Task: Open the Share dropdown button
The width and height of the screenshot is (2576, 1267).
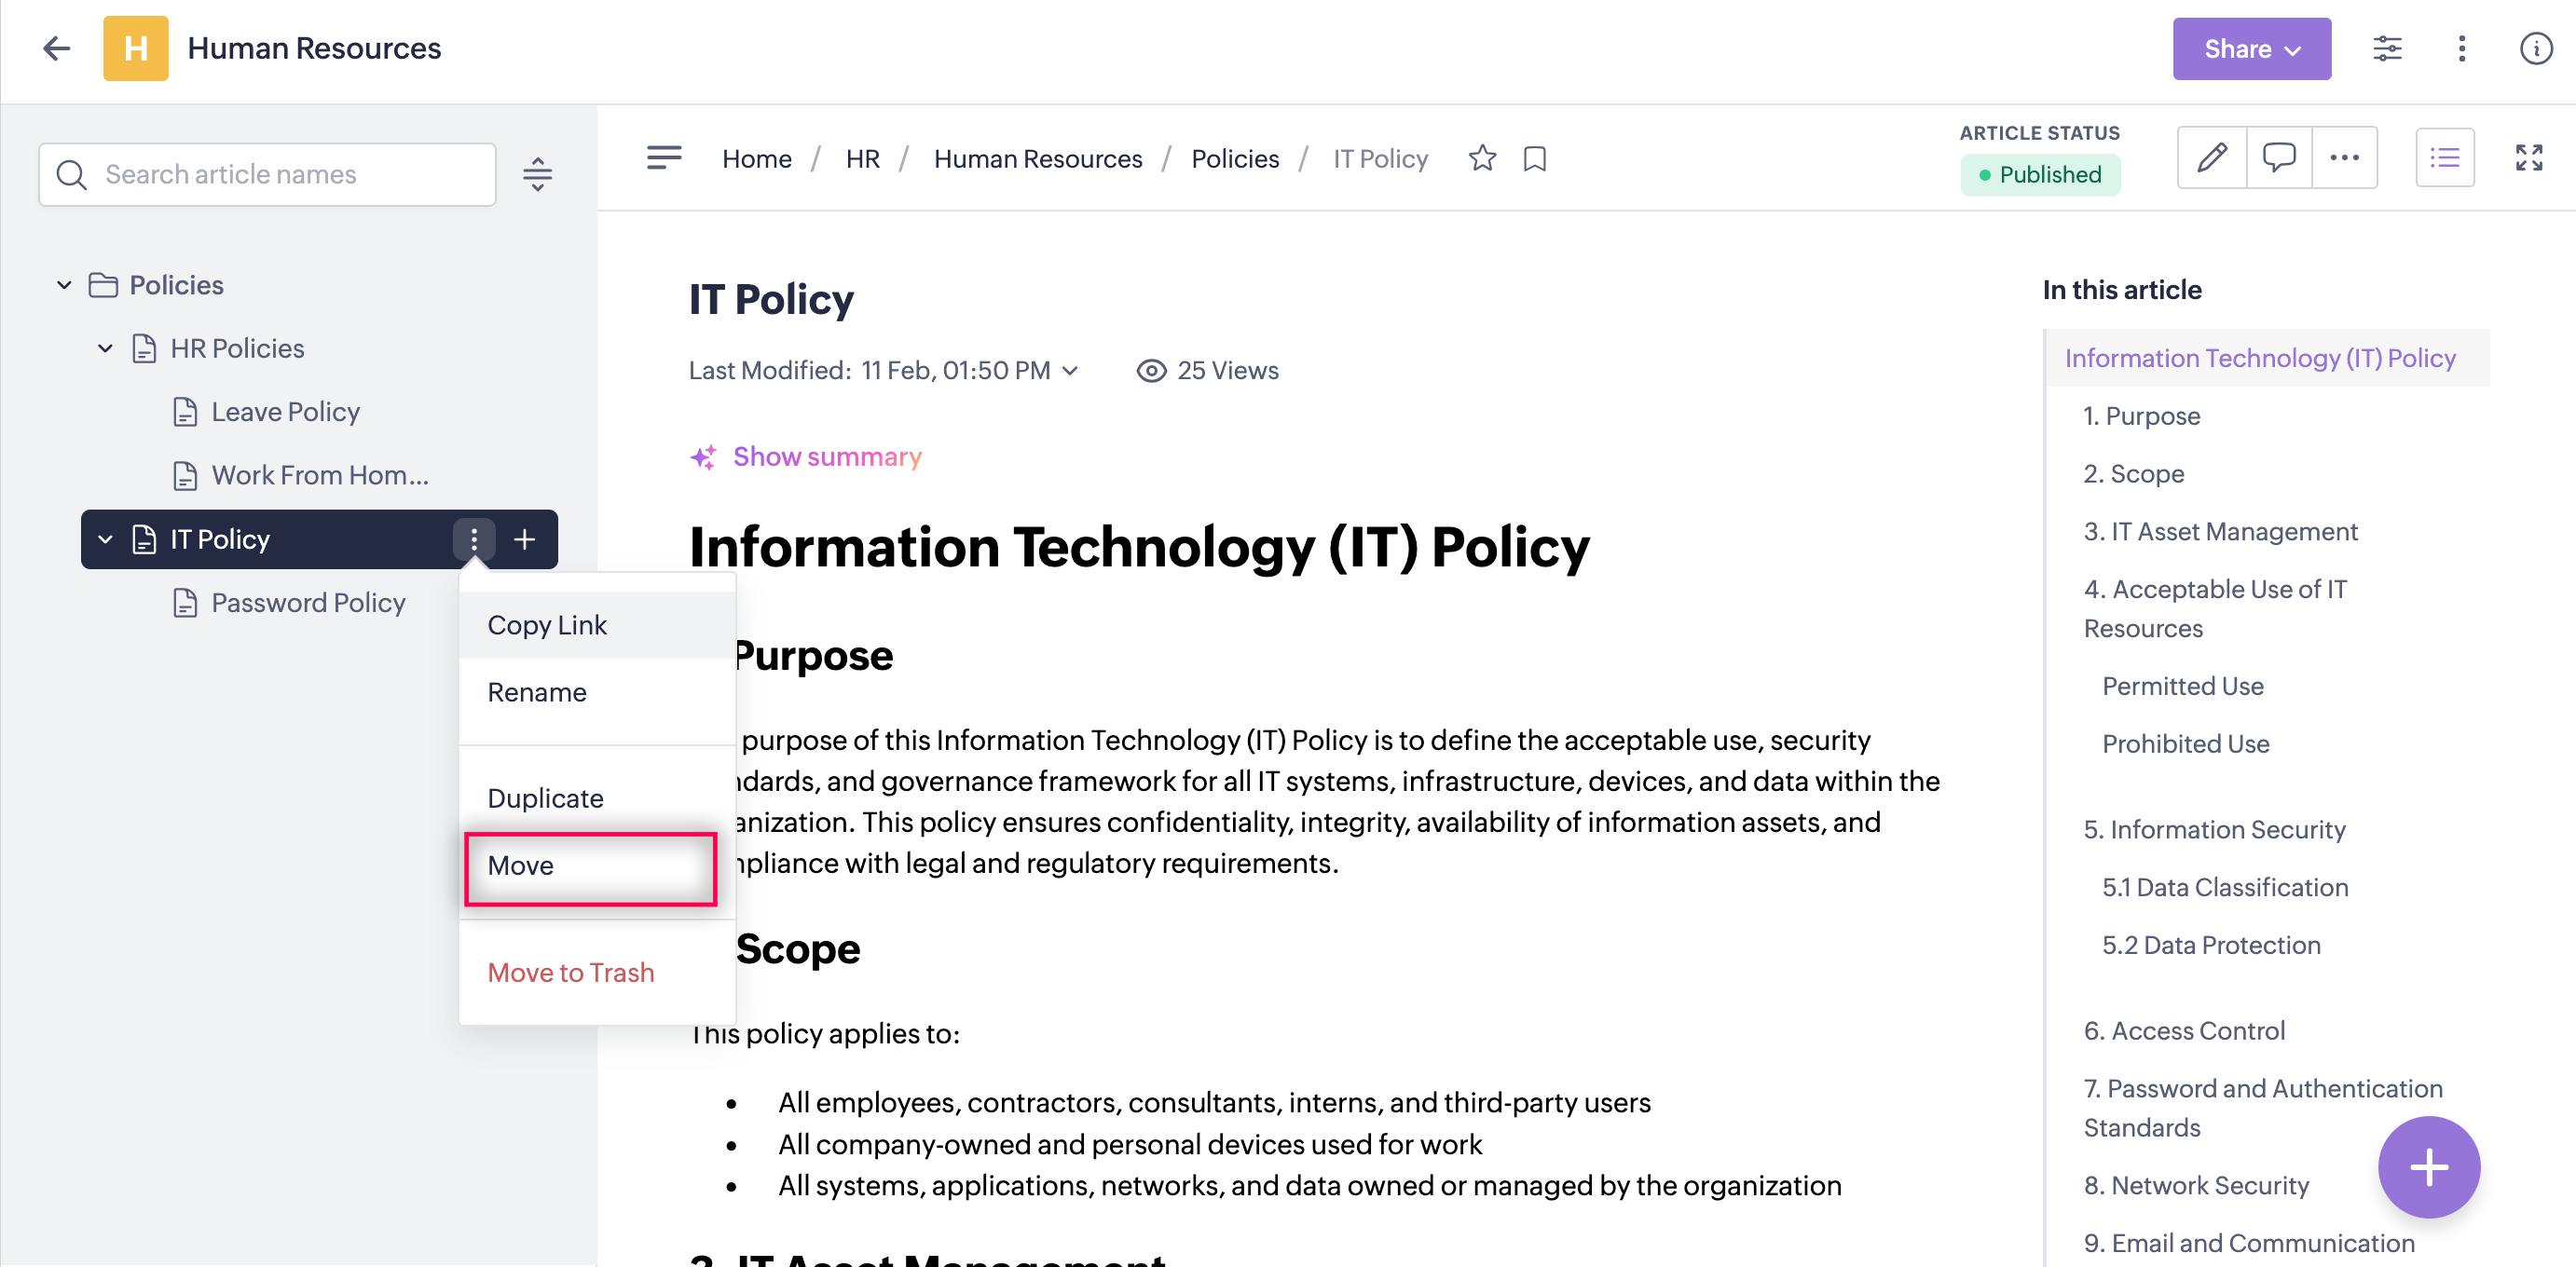Action: (2251, 48)
